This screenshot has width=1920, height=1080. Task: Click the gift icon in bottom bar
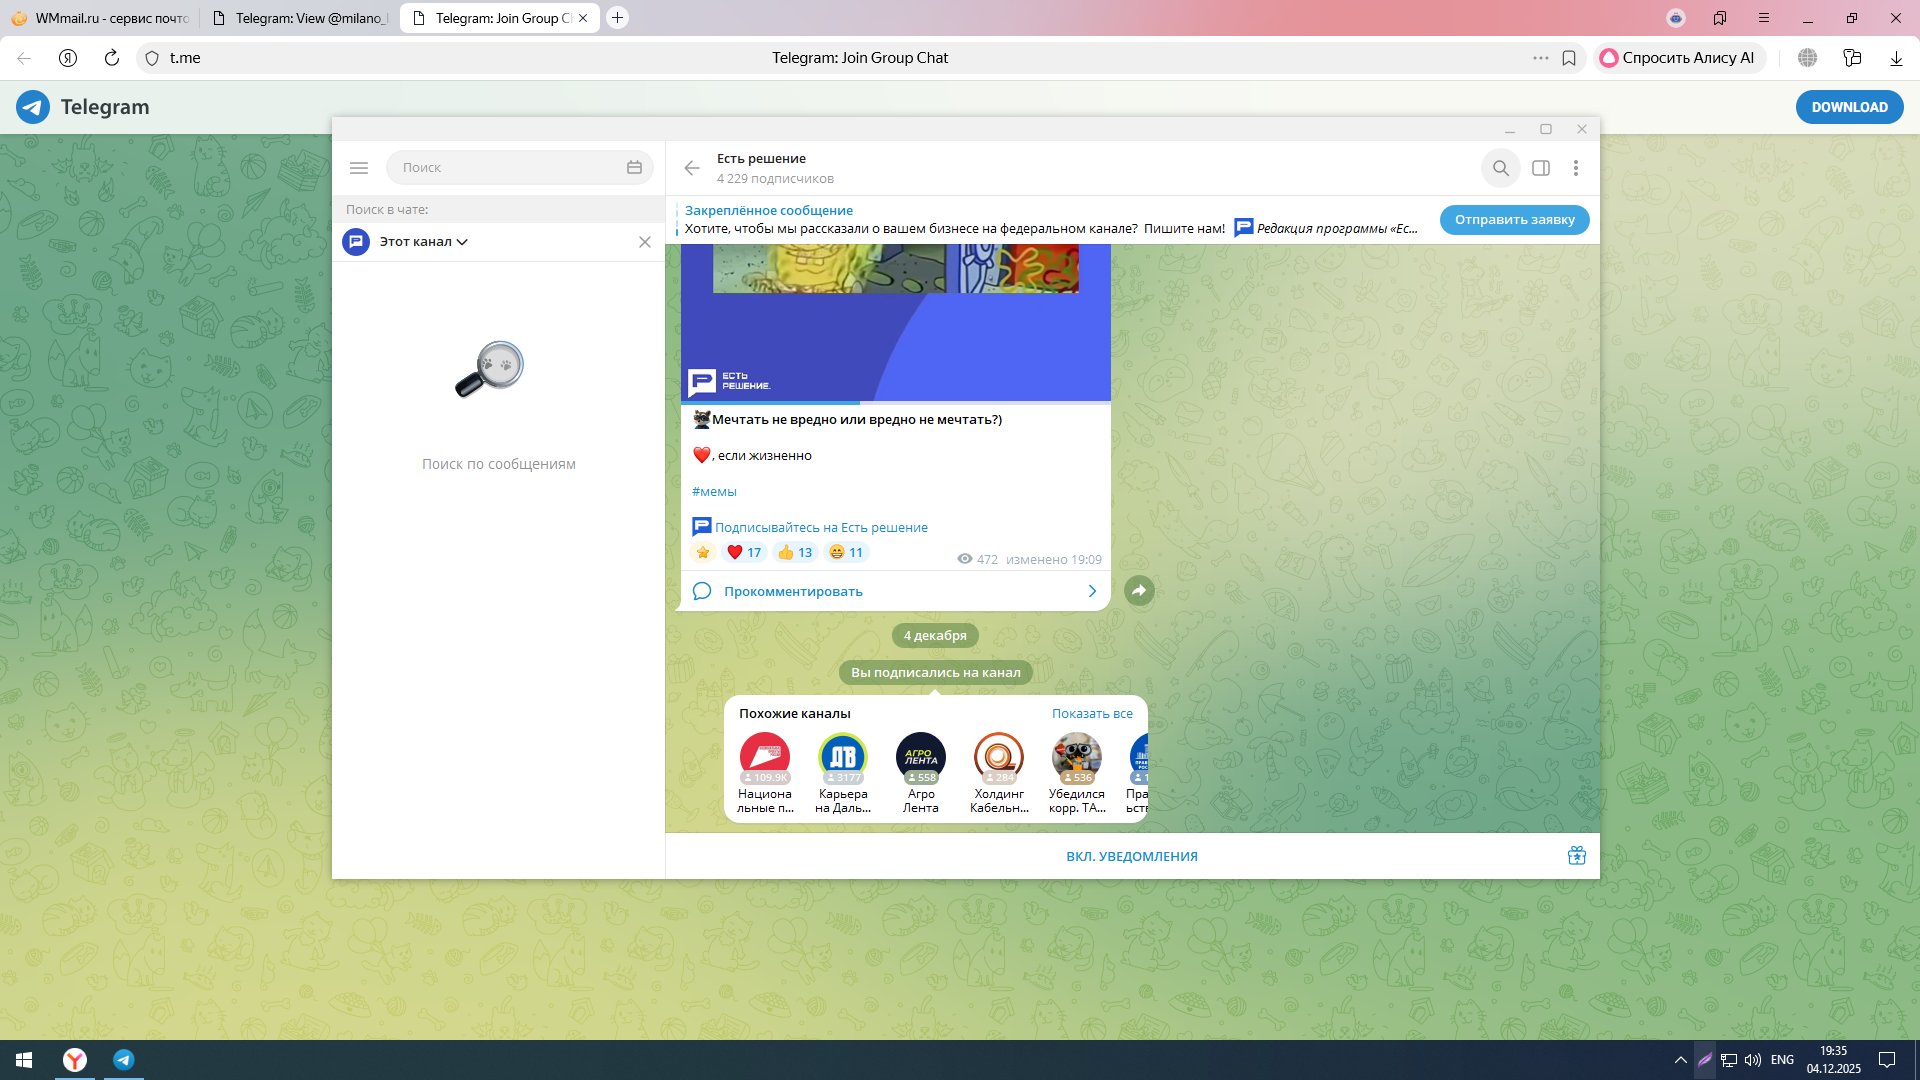pos(1577,856)
